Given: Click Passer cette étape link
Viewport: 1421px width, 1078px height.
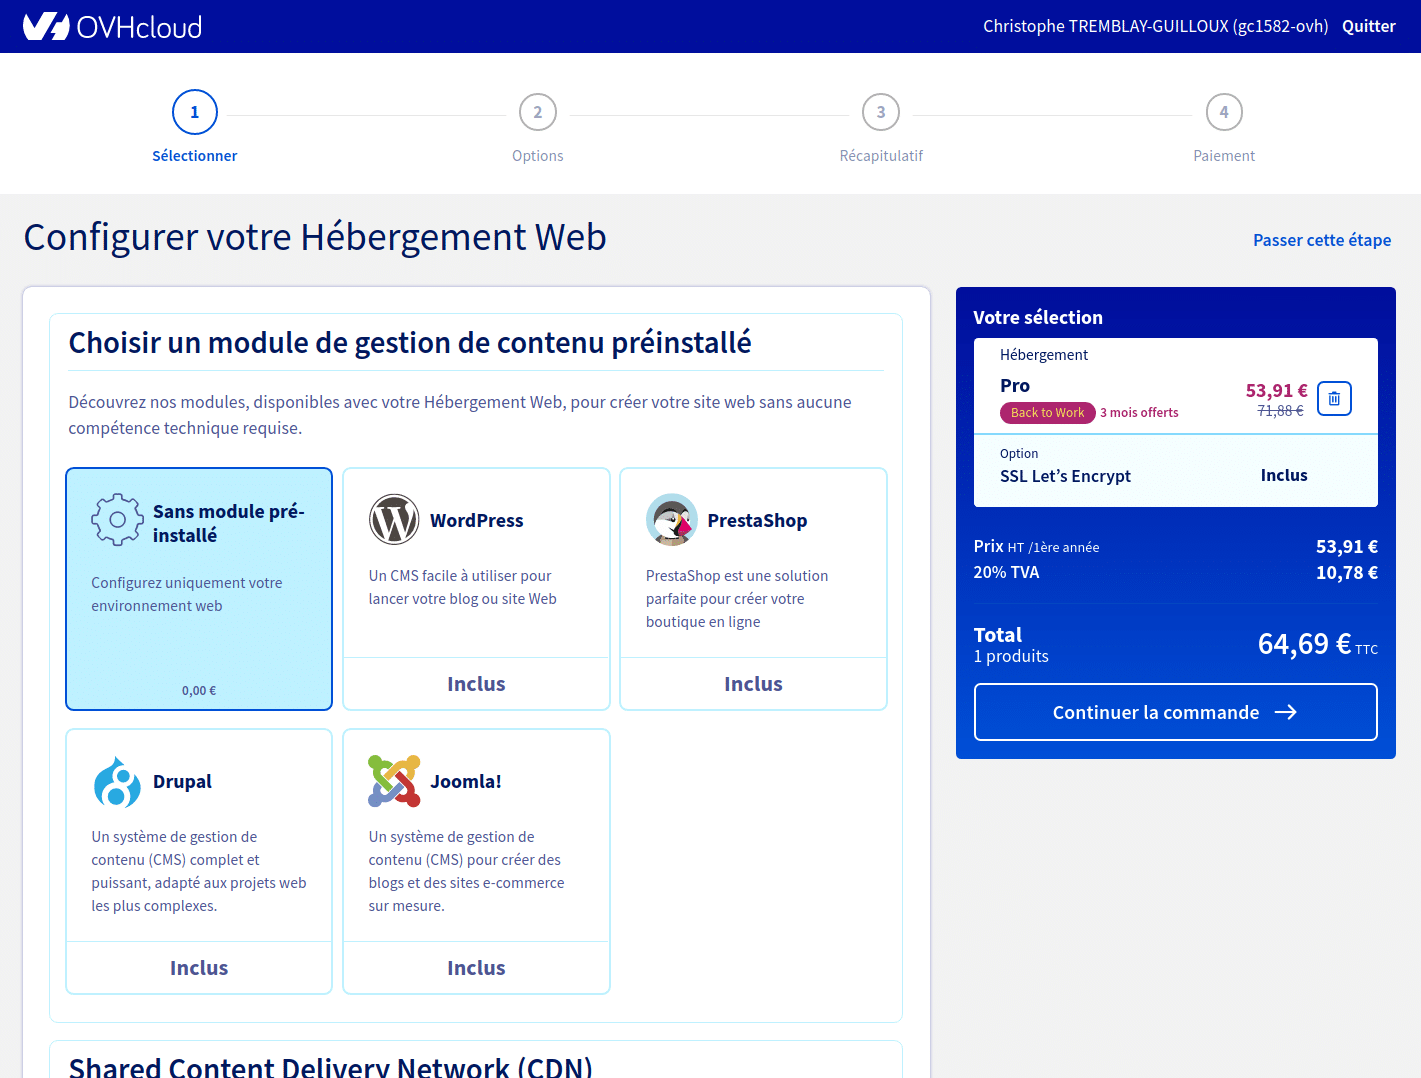Looking at the screenshot, I should pyautogui.click(x=1322, y=240).
